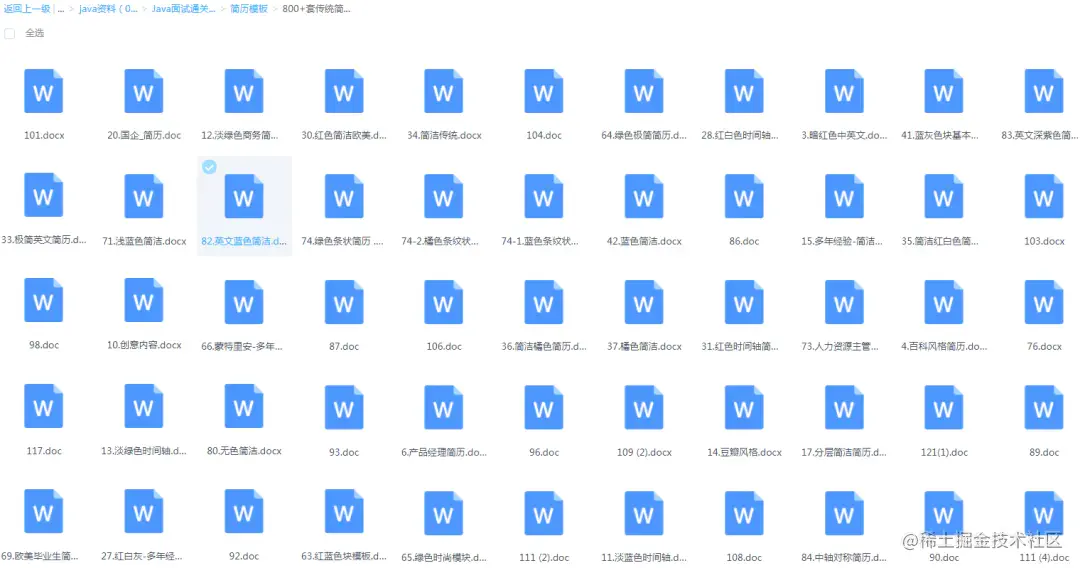The height and width of the screenshot is (568, 1080).
Task: Open the Java资料 breadcrumb folder
Action: (108, 9)
